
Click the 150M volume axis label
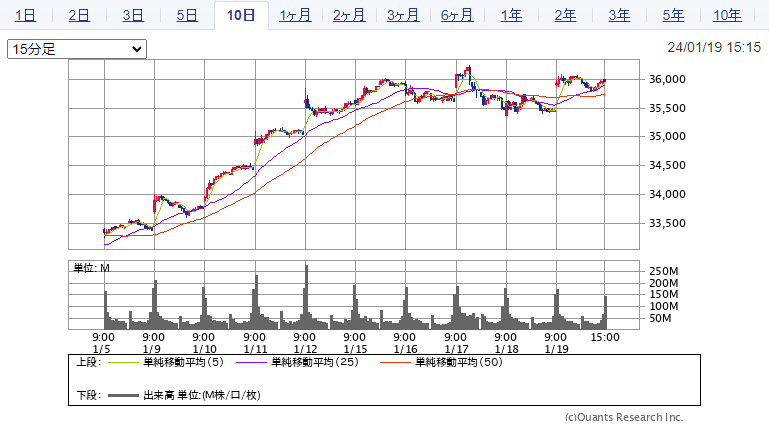(664, 294)
